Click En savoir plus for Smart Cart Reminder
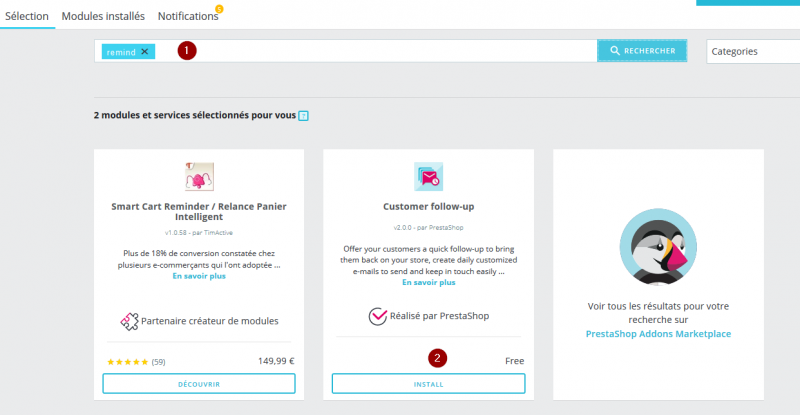Viewport: 800px width, 415px height. pyautogui.click(x=199, y=276)
